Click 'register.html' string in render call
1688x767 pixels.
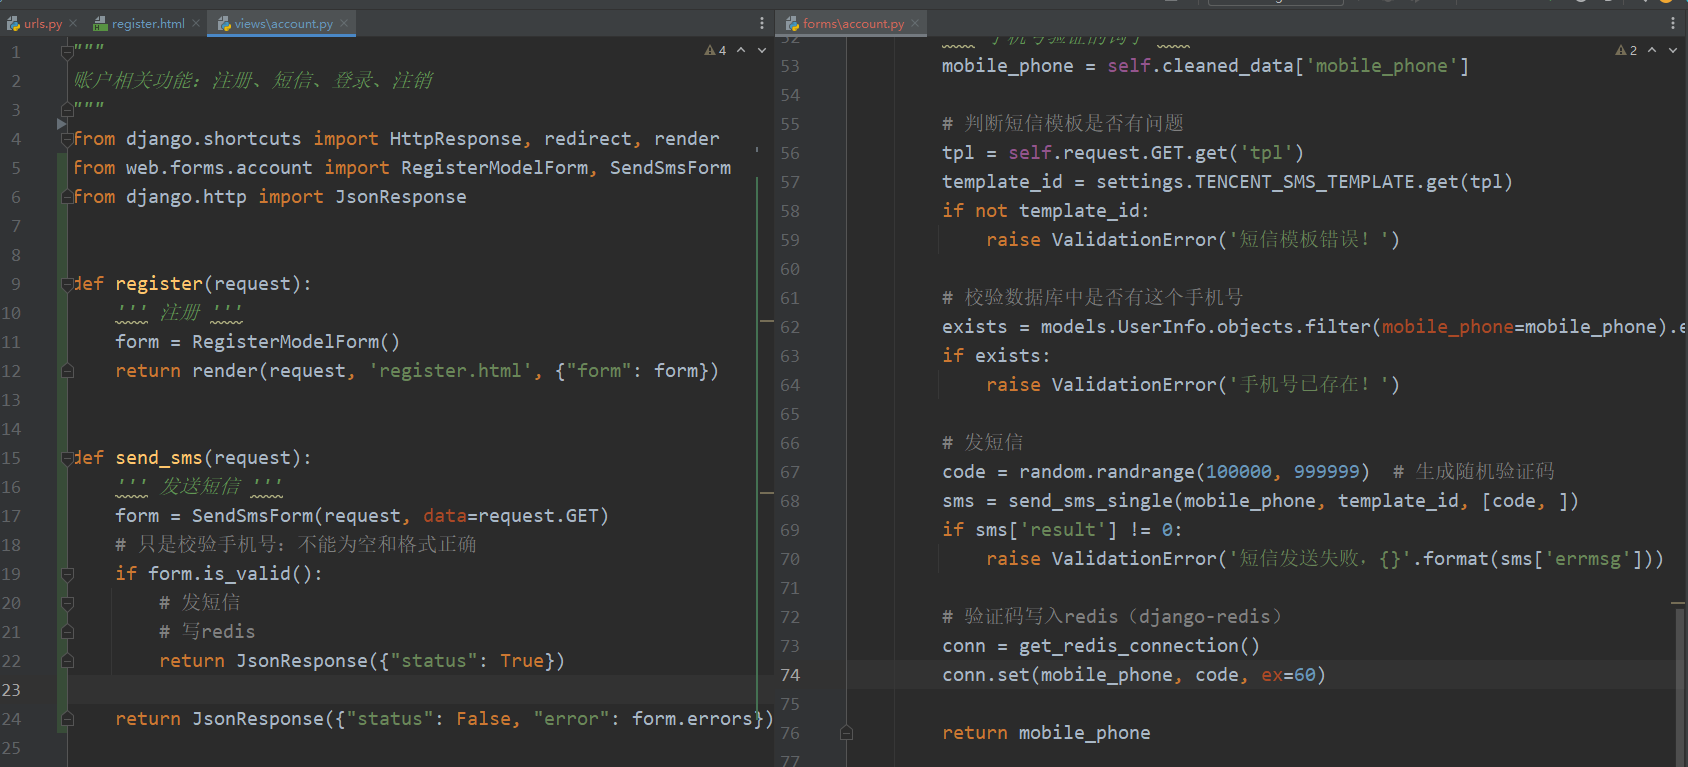[450, 371]
